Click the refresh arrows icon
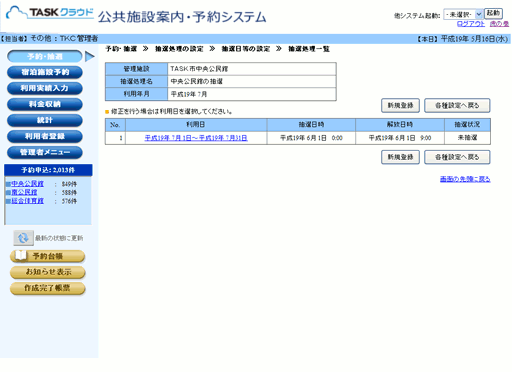Viewport: 512px width, 372px height. (23, 238)
